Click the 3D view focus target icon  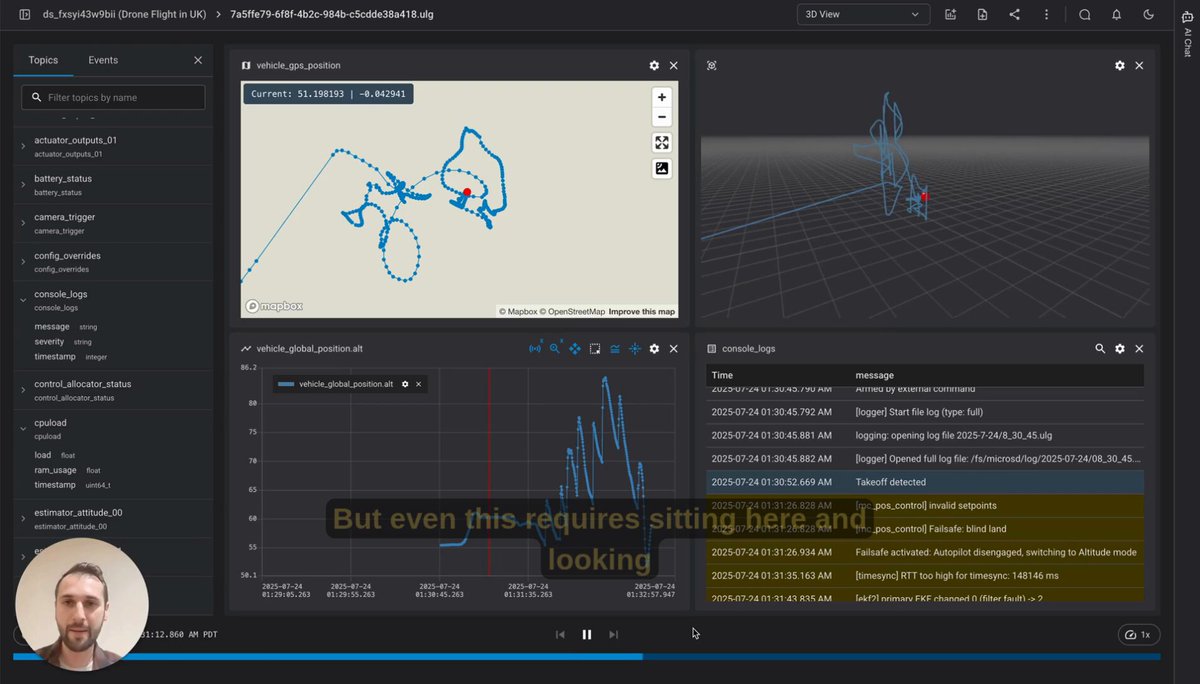tap(712, 65)
